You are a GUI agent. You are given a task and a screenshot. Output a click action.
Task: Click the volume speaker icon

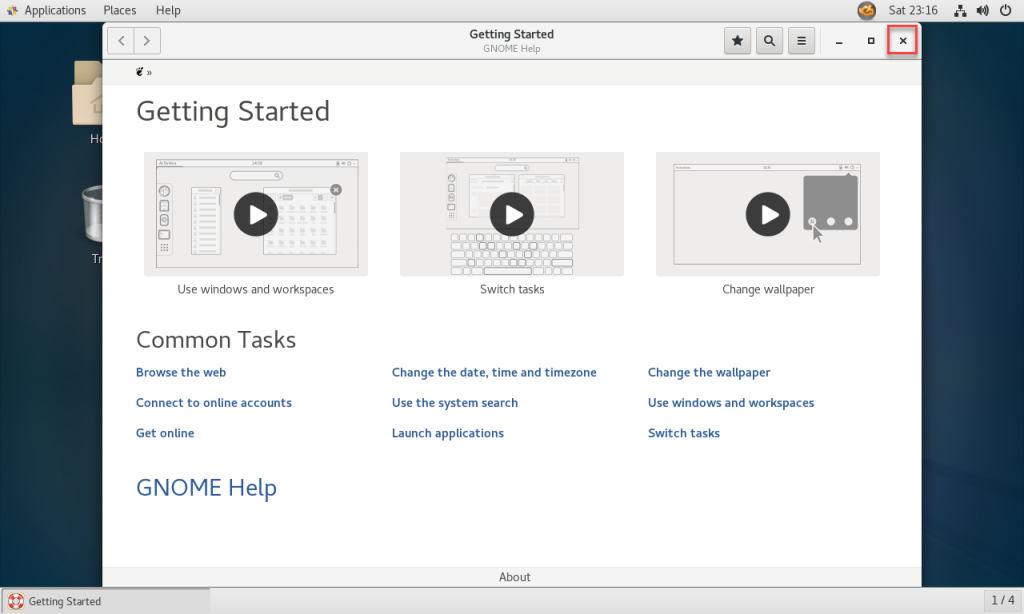pos(982,10)
